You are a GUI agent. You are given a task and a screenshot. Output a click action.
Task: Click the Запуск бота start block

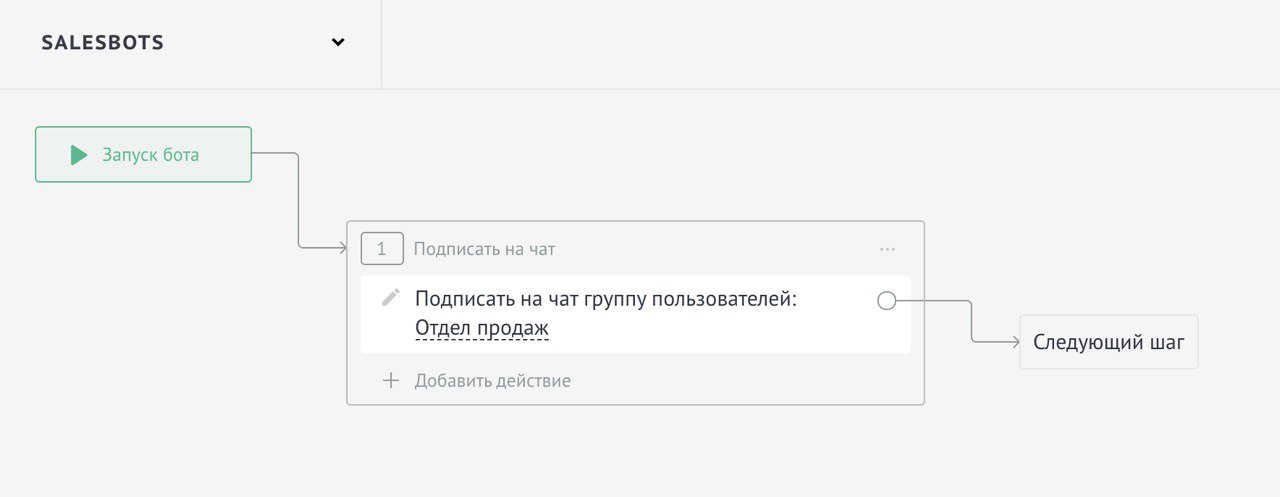coord(143,154)
